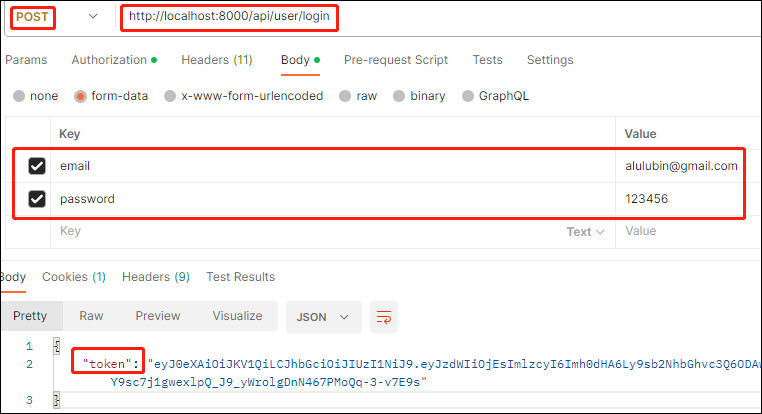
Task: Uncheck the email row checkbox
Action: click(37, 166)
